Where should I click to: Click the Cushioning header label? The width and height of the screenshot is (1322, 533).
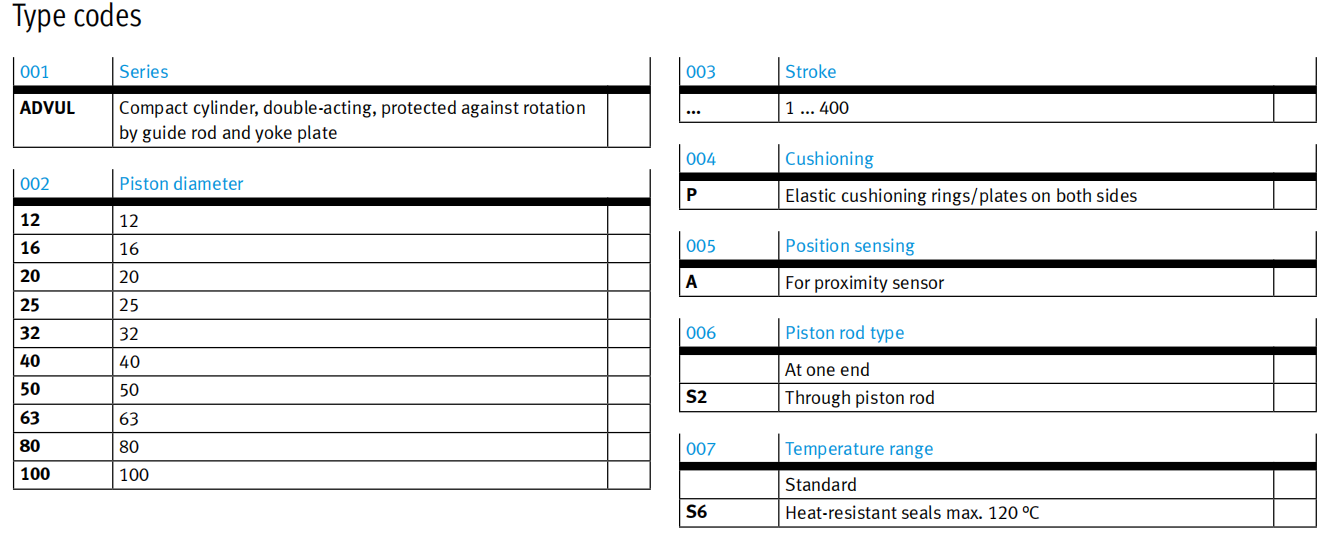tap(829, 159)
